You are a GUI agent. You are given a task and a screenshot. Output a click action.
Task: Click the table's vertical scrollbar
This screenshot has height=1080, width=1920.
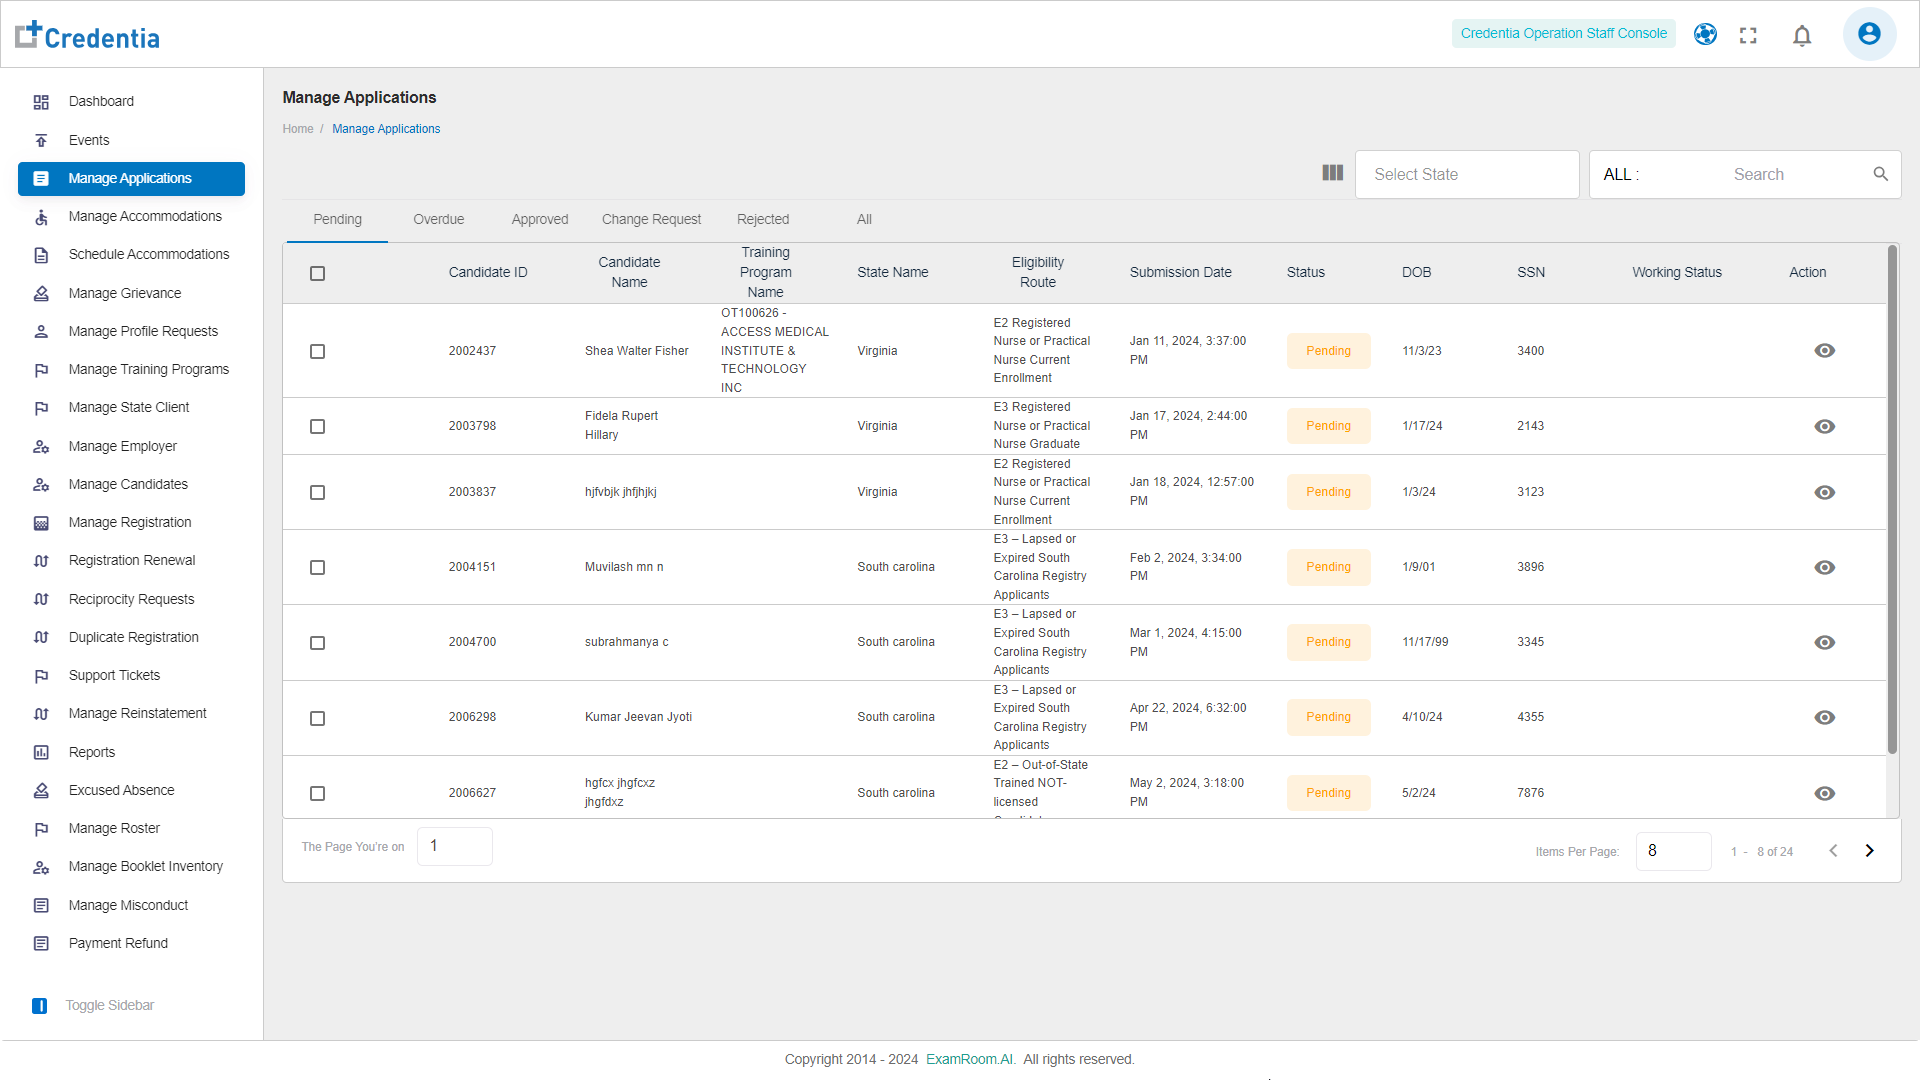[1891, 500]
